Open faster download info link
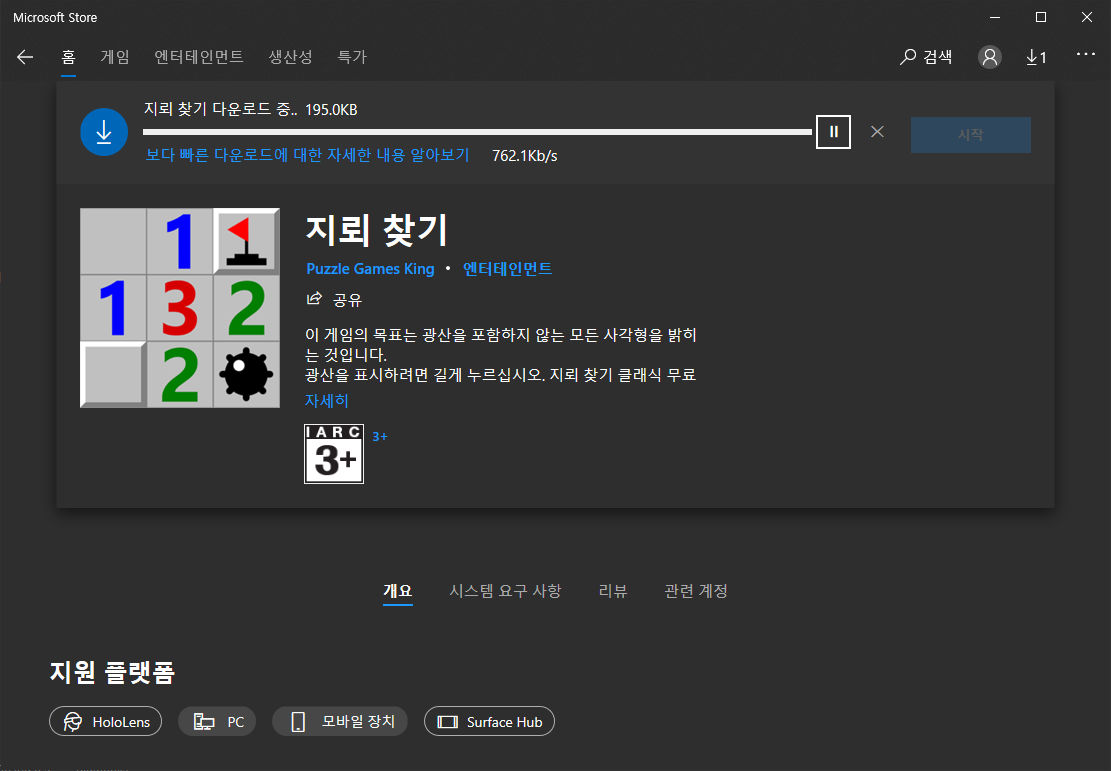This screenshot has height=771, width=1111. (308, 155)
